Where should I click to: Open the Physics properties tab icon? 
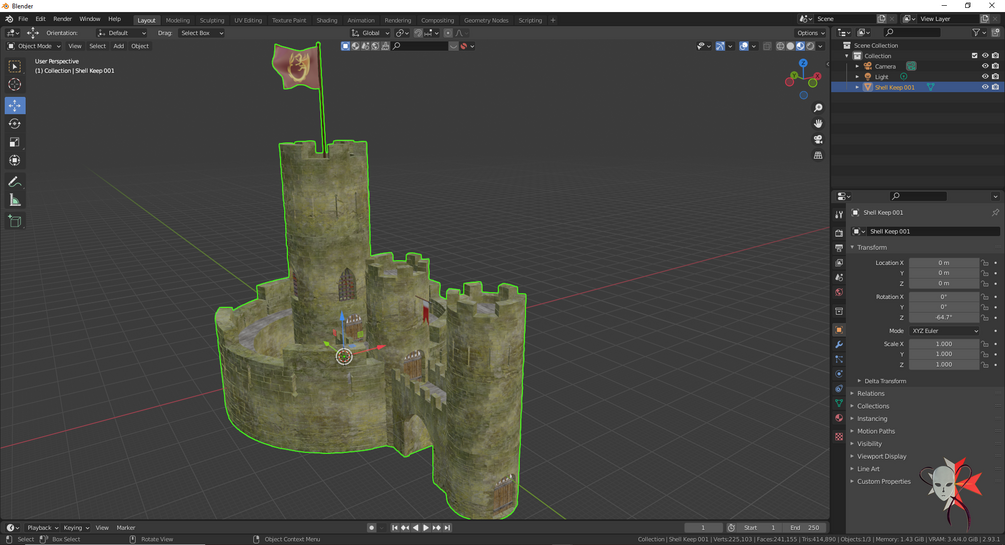pyautogui.click(x=839, y=374)
